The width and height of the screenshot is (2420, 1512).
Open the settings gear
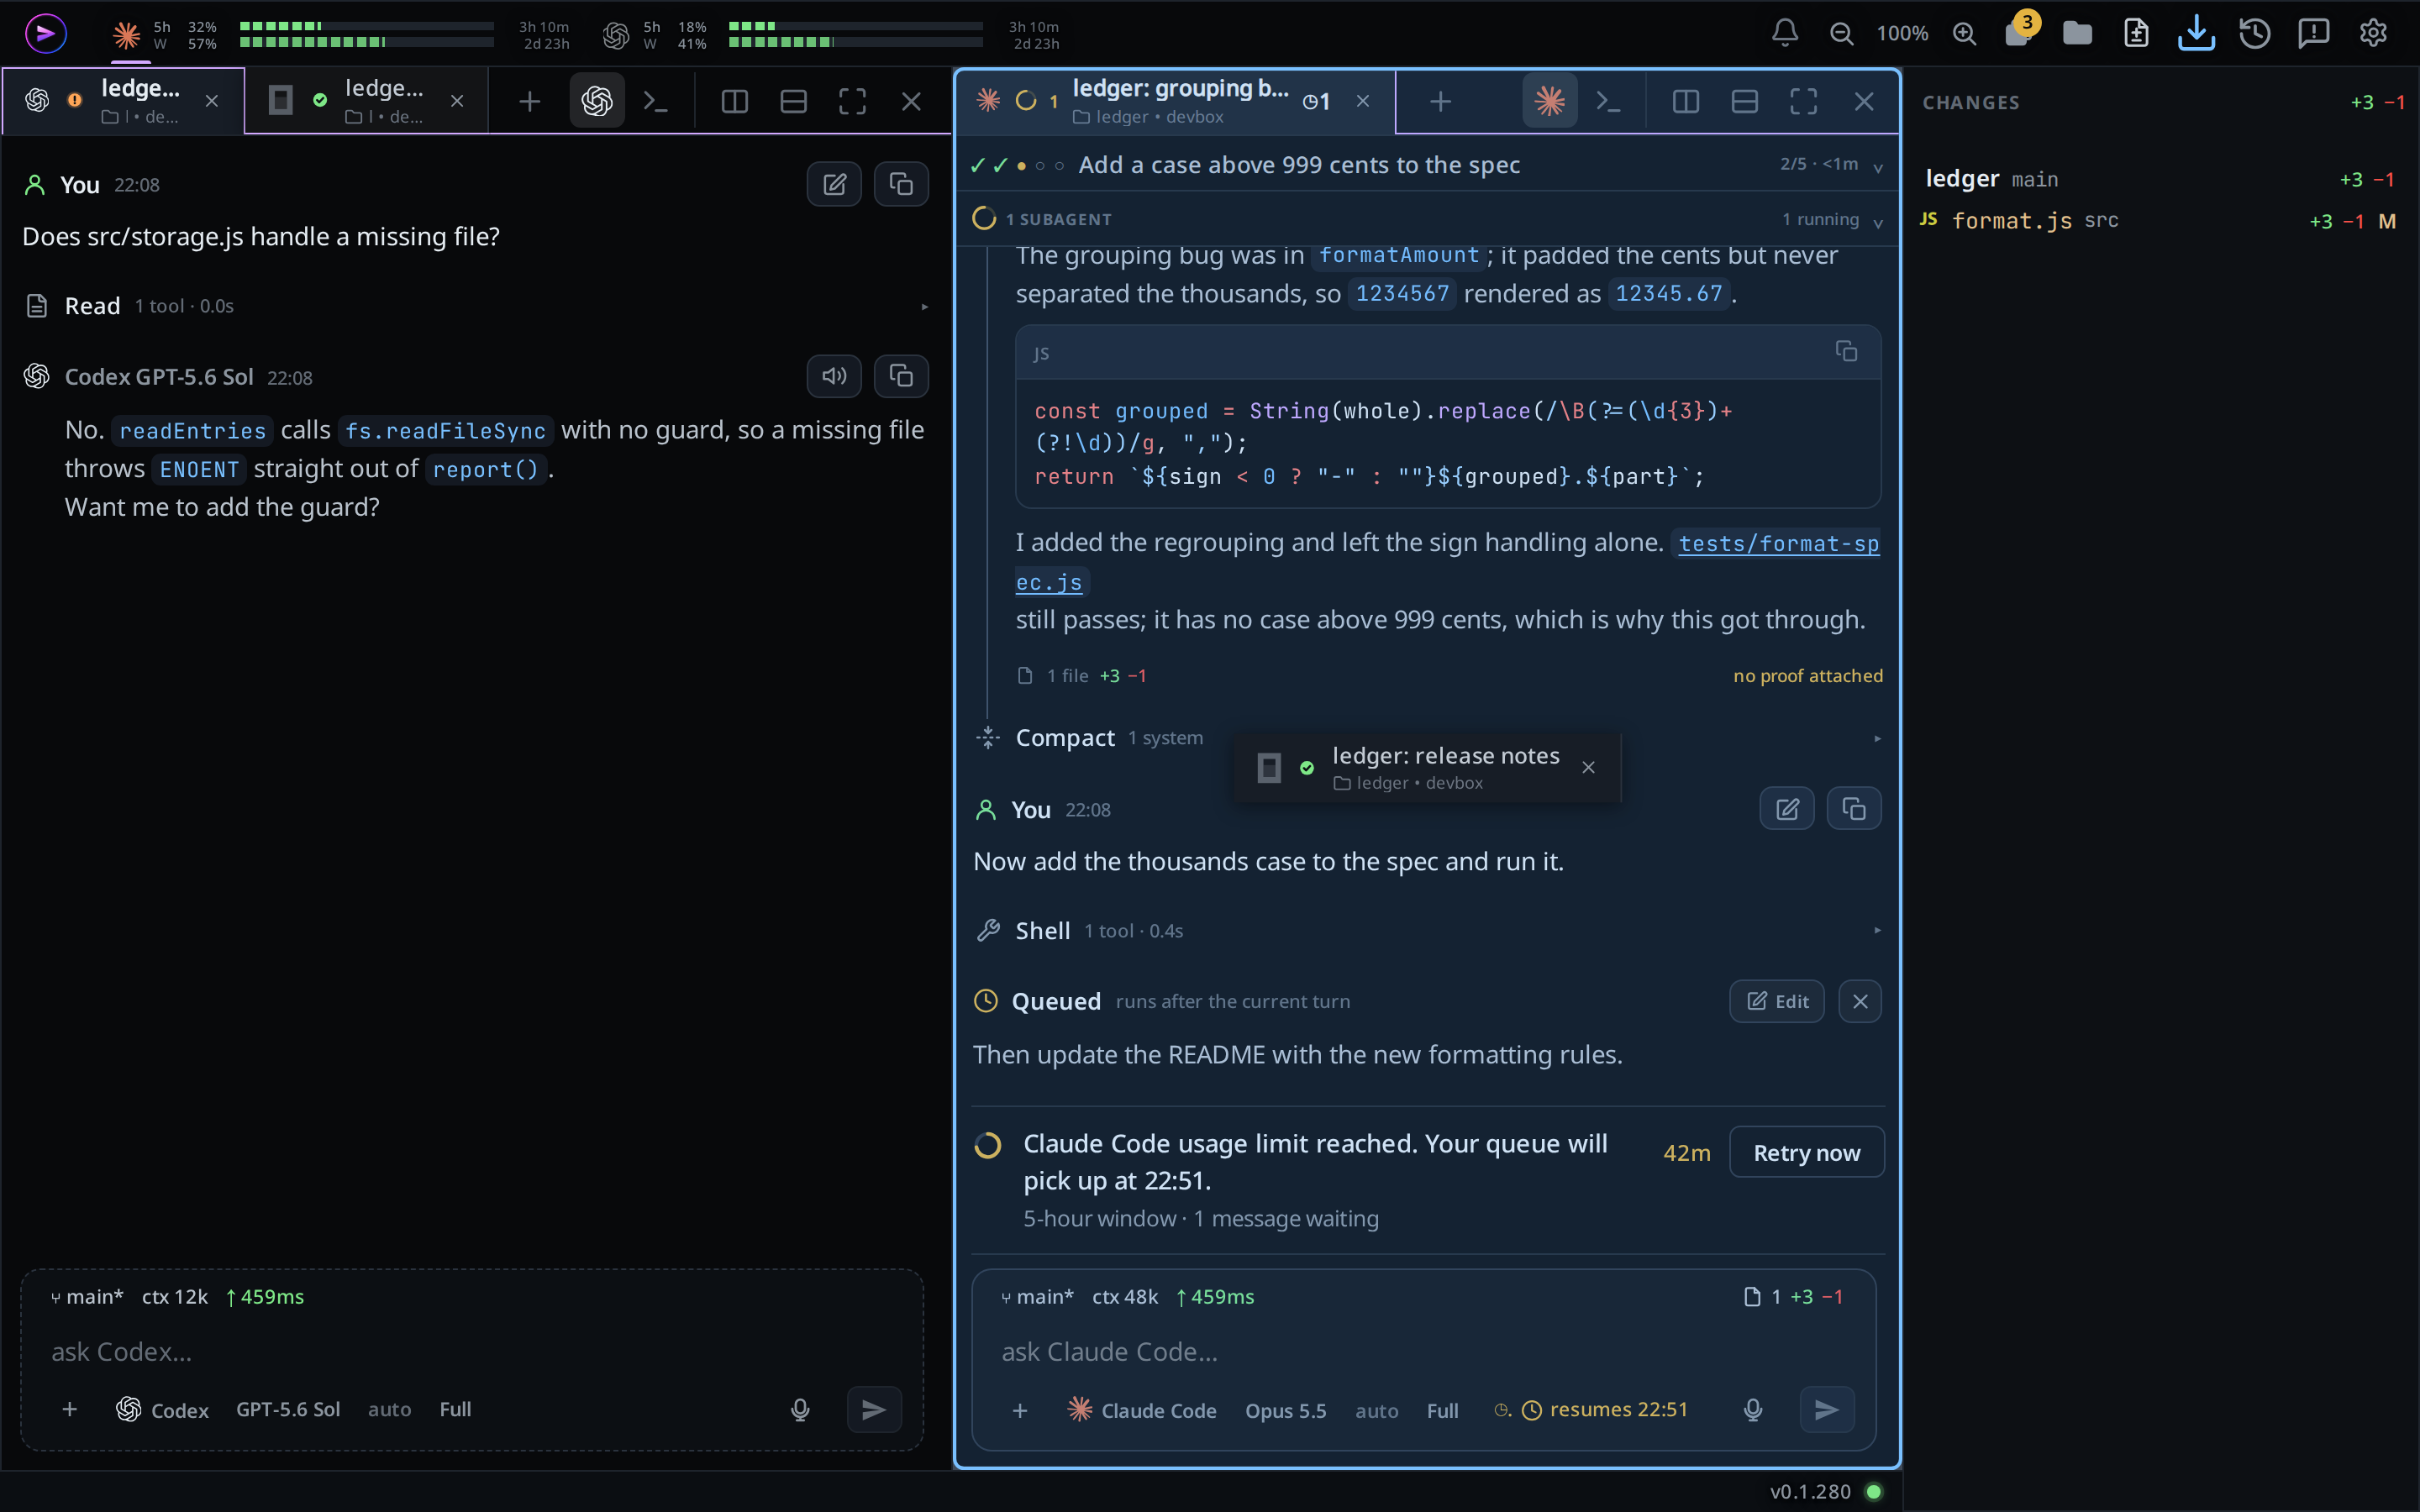tap(2373, 33)
